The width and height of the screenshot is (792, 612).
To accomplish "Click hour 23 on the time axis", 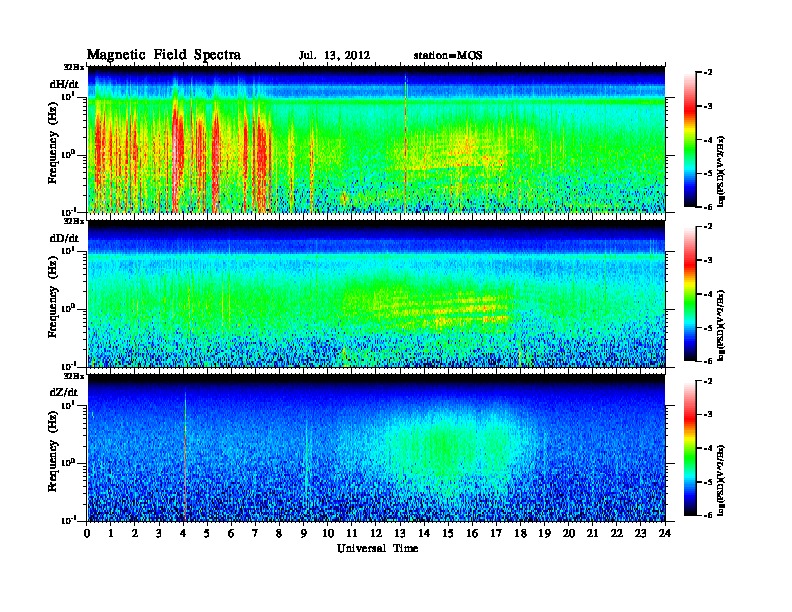I will coord(641,534).
